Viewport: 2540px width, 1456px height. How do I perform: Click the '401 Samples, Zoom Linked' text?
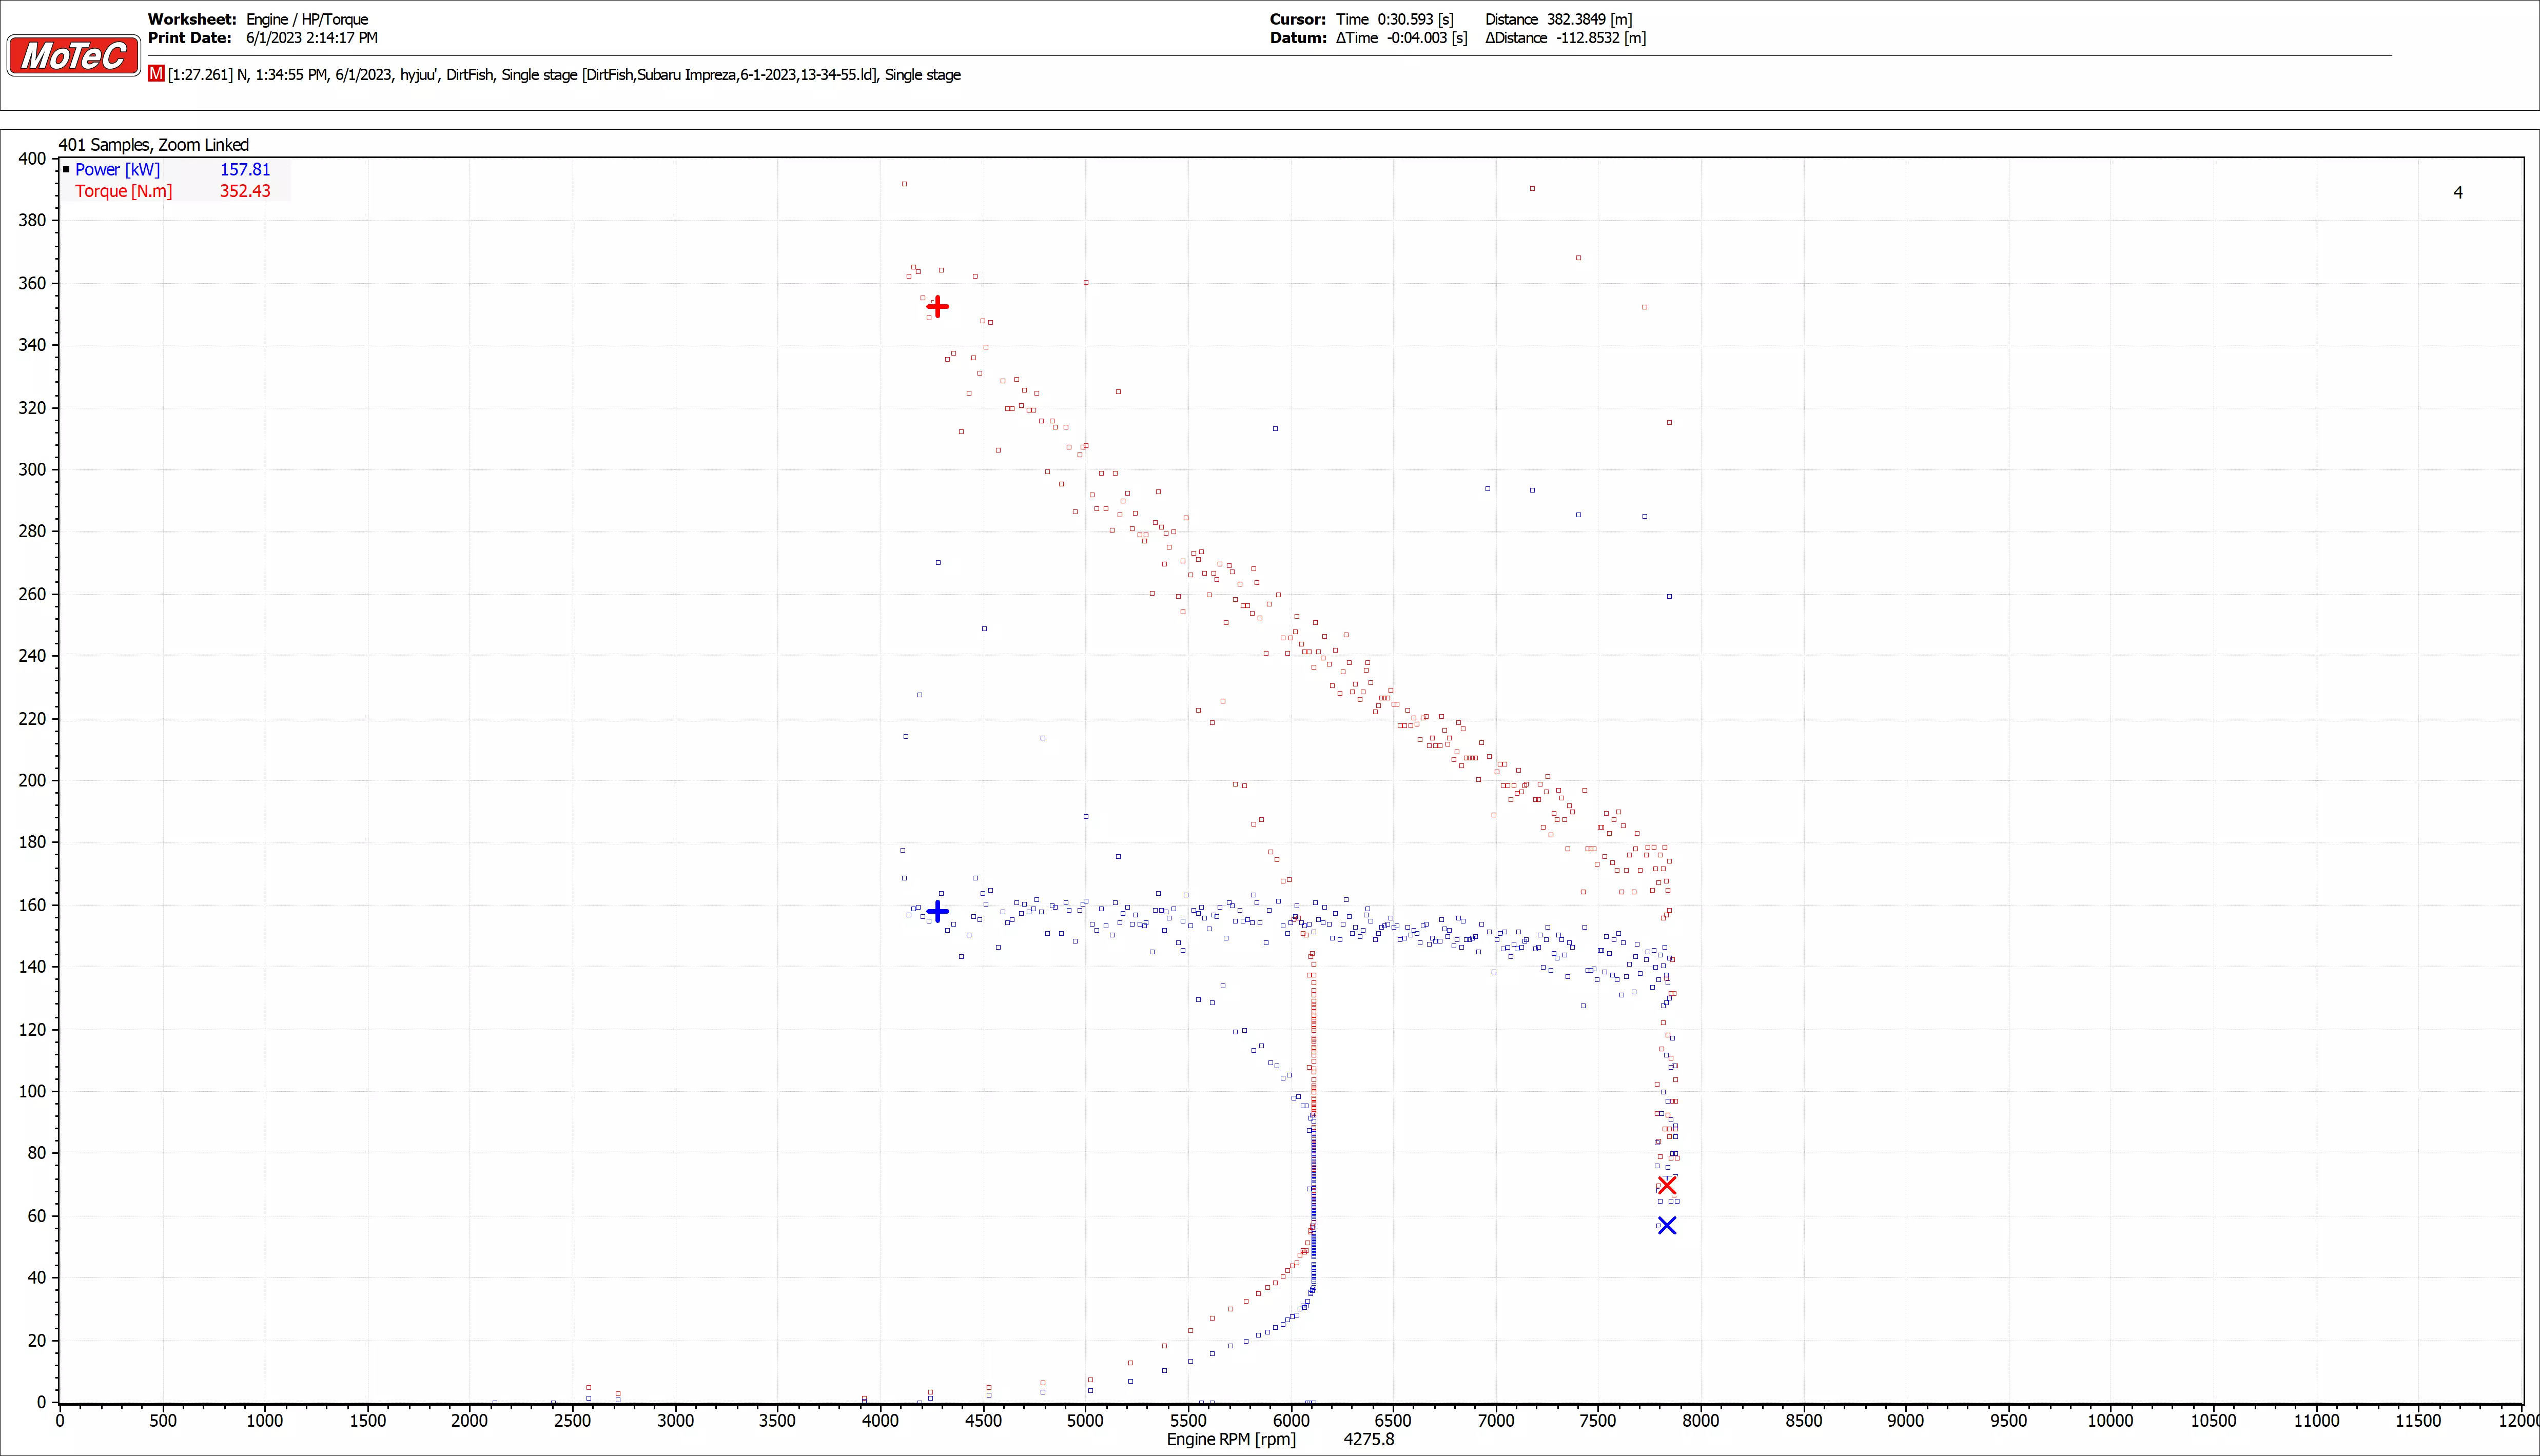pyautogui.click(x=153, y=145)
